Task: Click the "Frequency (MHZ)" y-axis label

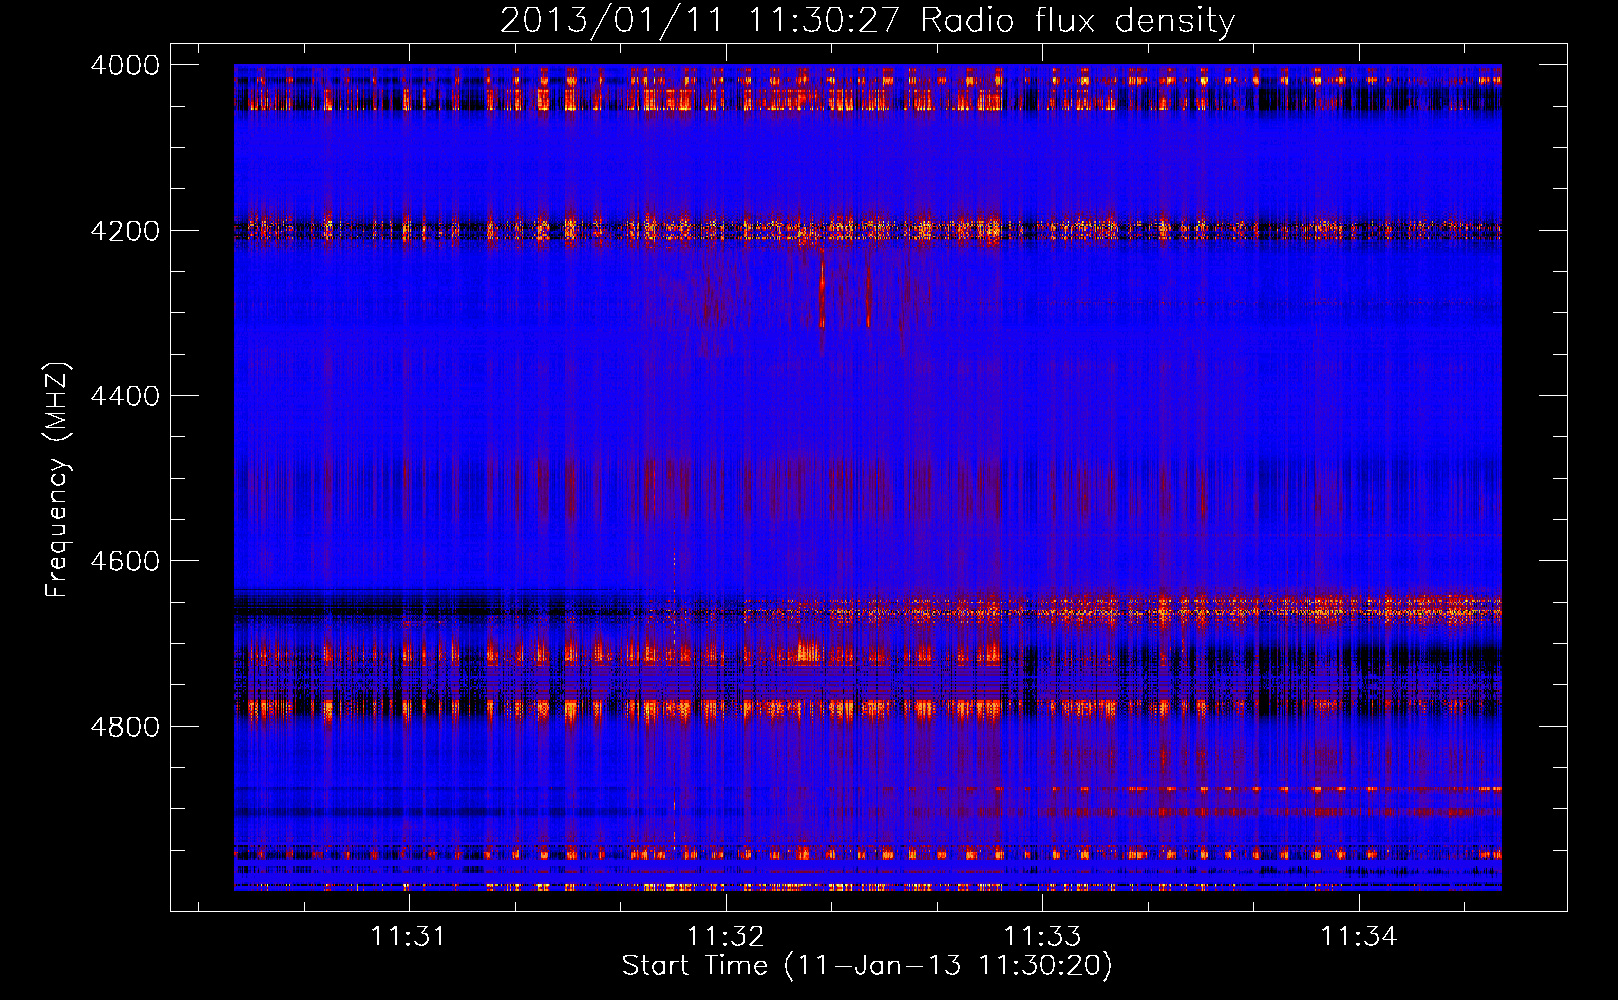Action: tap(58, 480)
